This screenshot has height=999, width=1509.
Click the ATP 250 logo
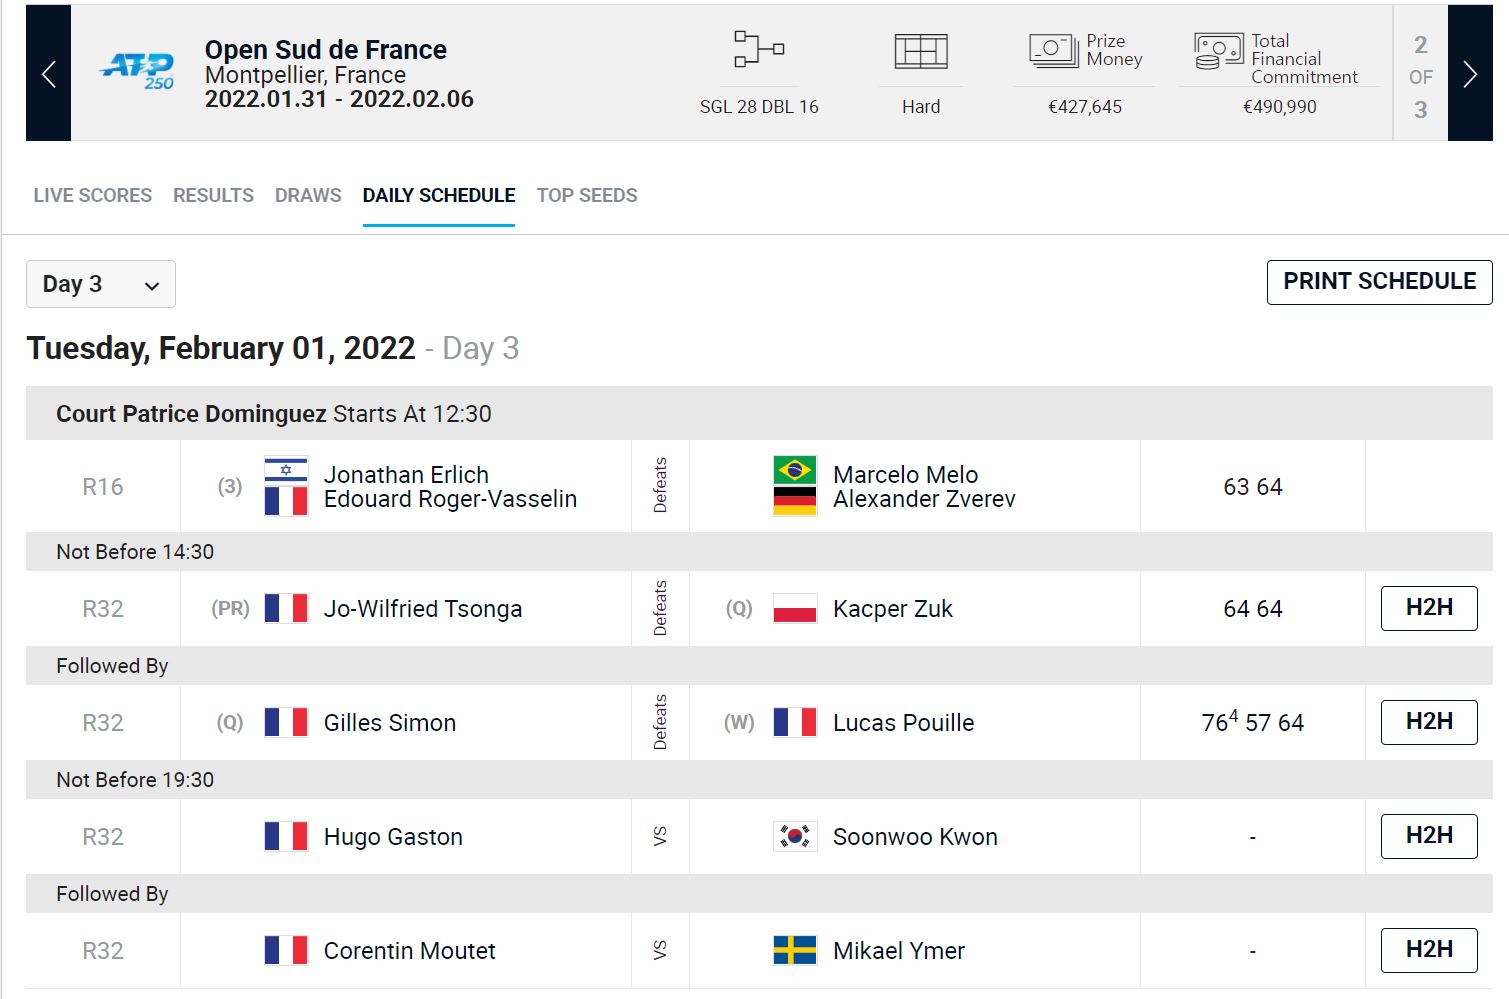click(x=138, y=71)
